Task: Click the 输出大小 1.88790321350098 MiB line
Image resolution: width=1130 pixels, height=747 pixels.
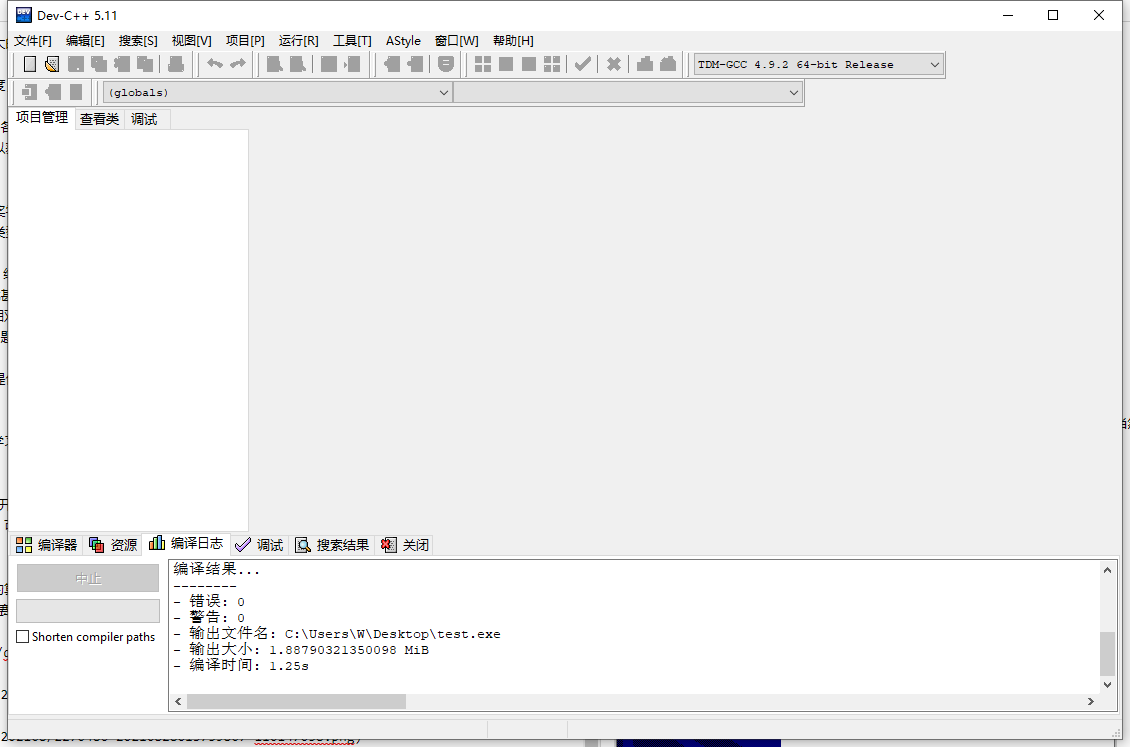Action: 301,650
